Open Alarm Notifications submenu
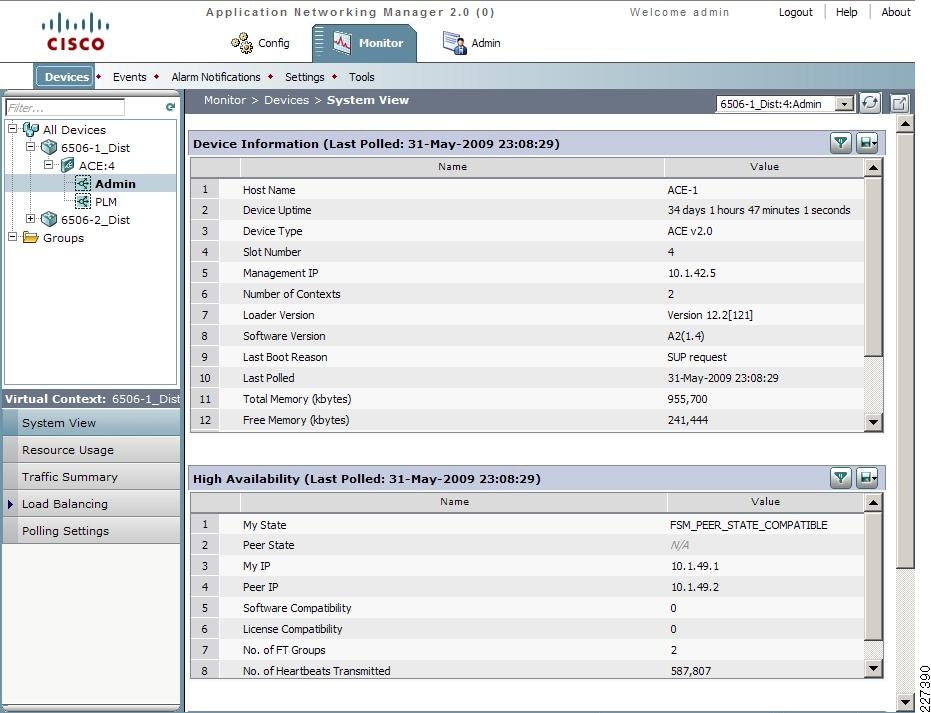 pos(216,77)
